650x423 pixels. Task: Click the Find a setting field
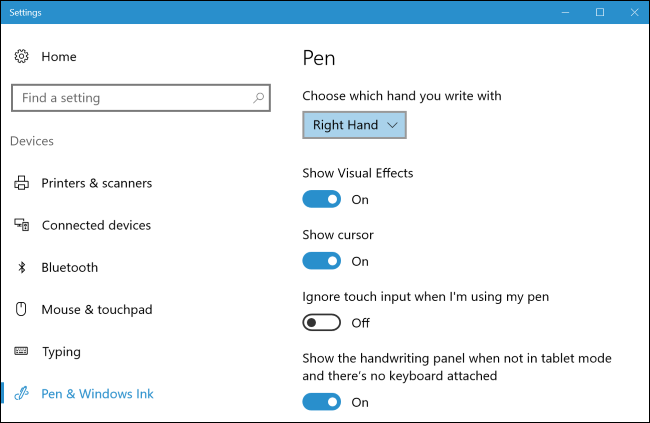point(130,98)
